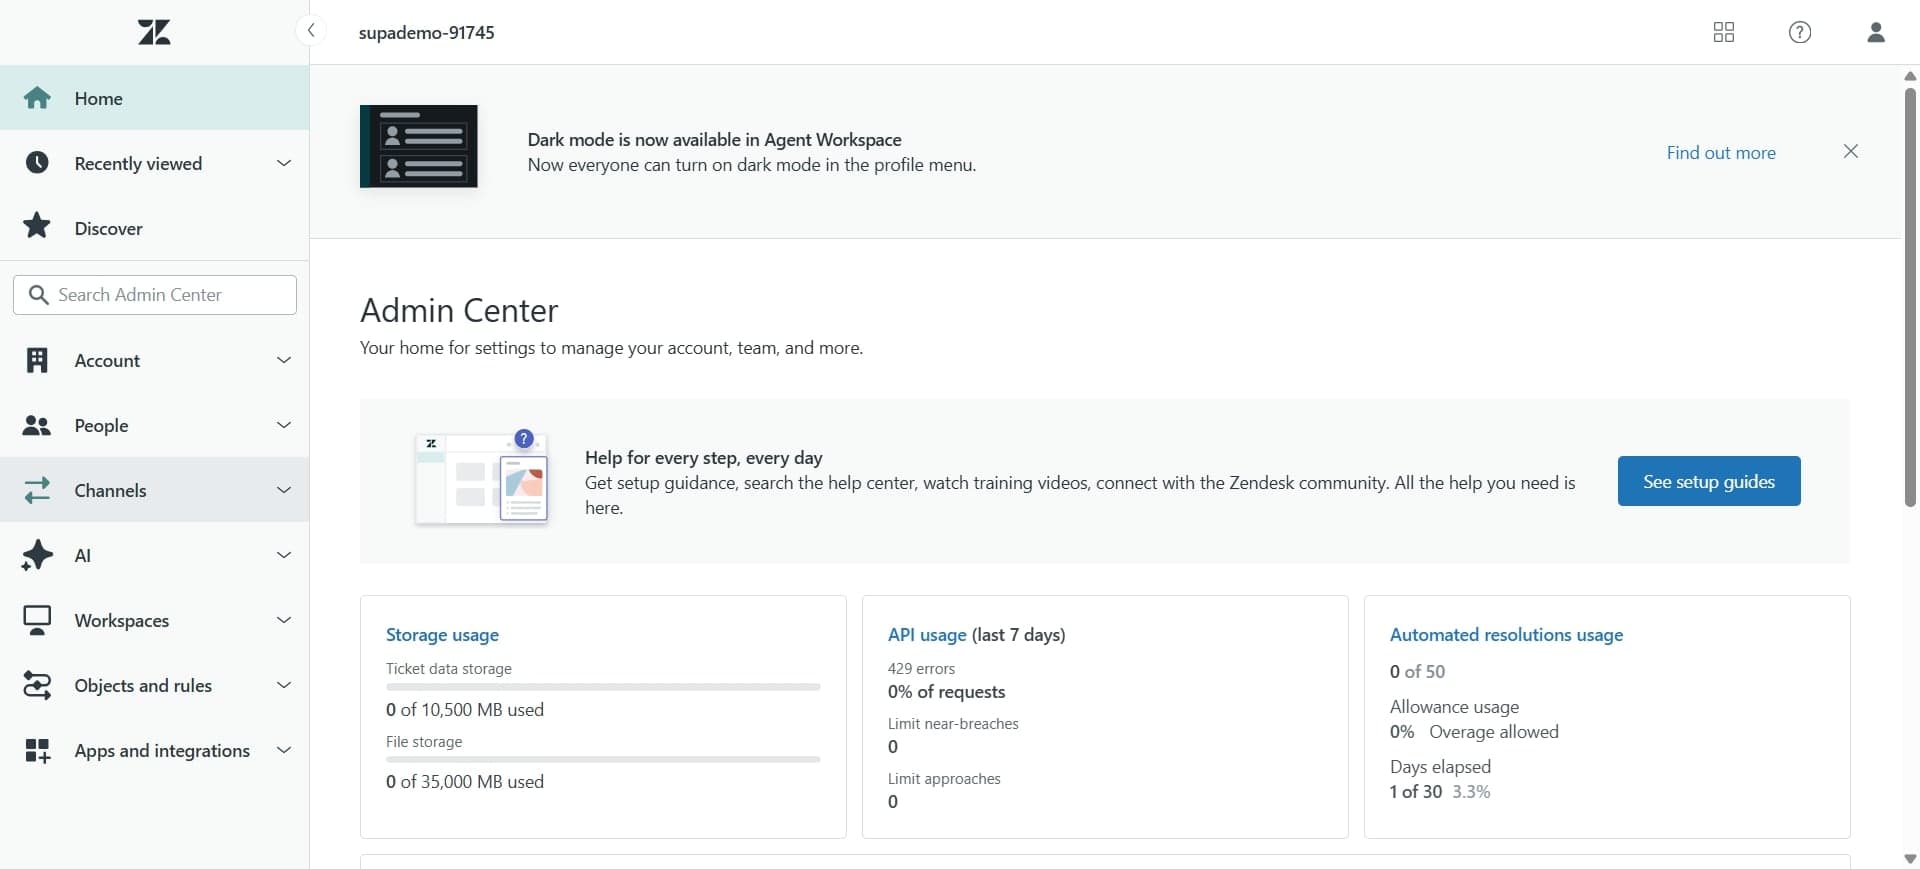Expand the Workspaces section chevron
This screenshot has height=869, width=1920.
click(x=283, y=620)
